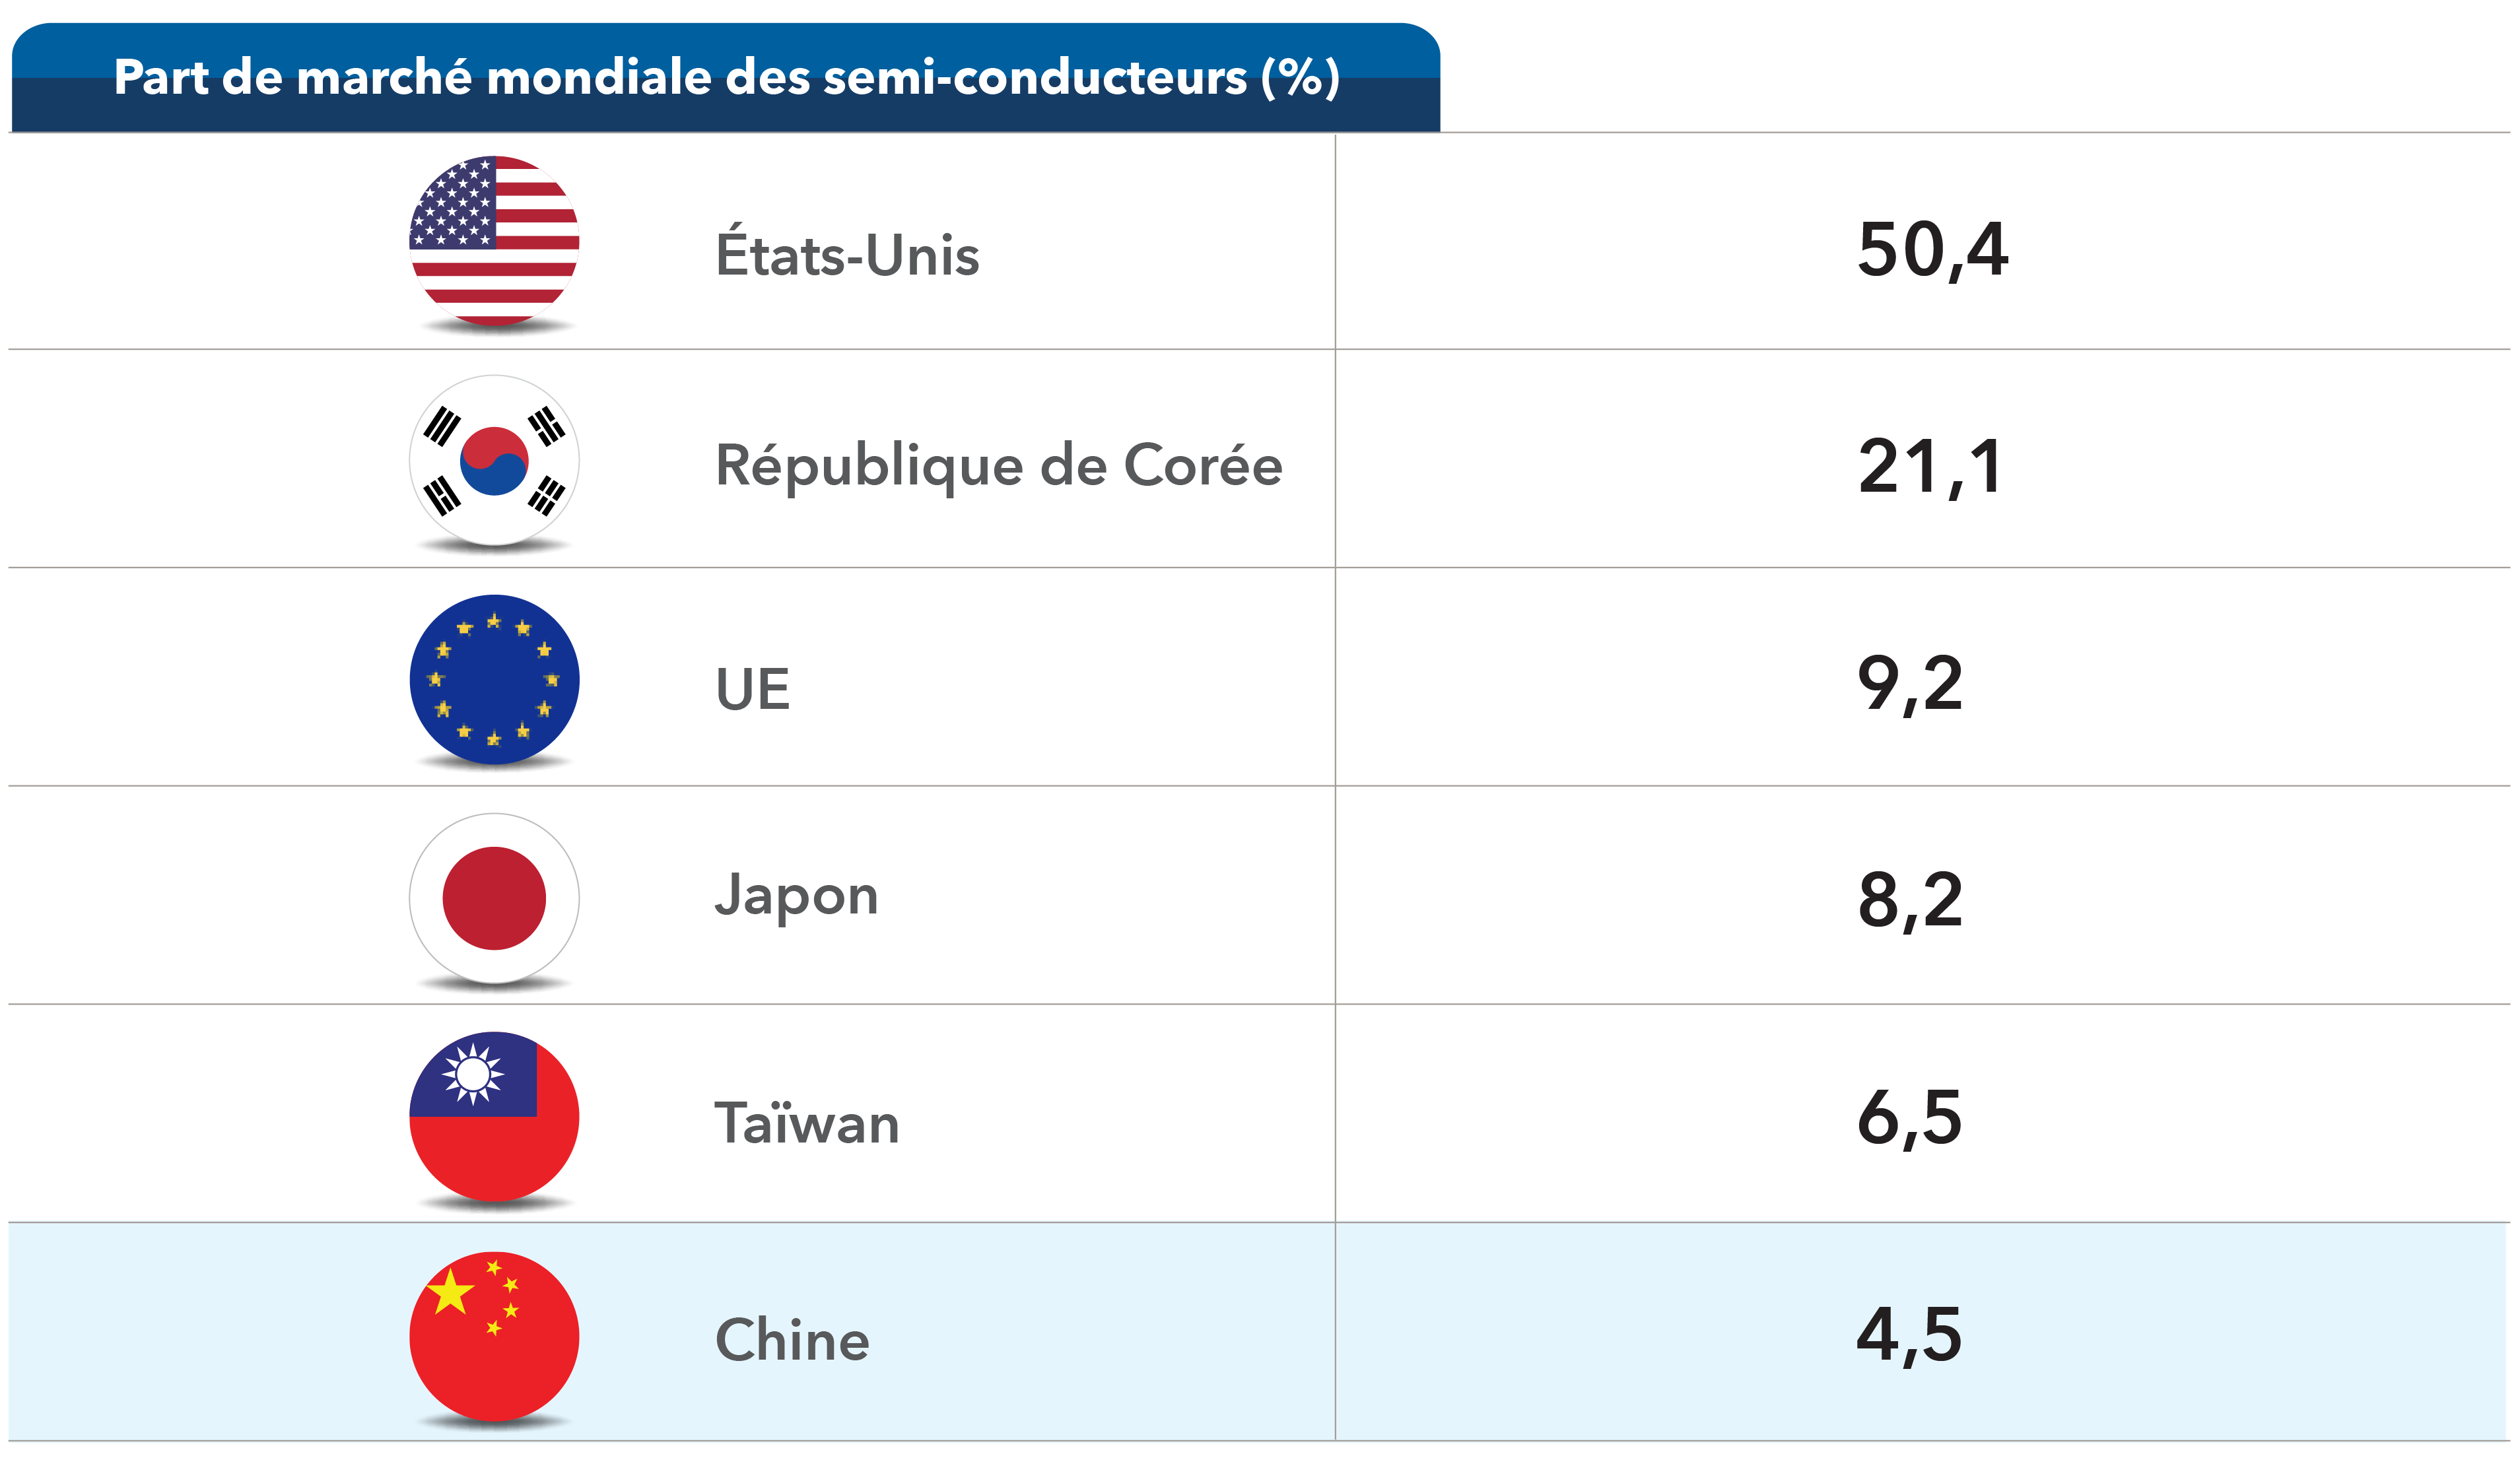Select the 21,1 market share value

tap(1930, 467)
